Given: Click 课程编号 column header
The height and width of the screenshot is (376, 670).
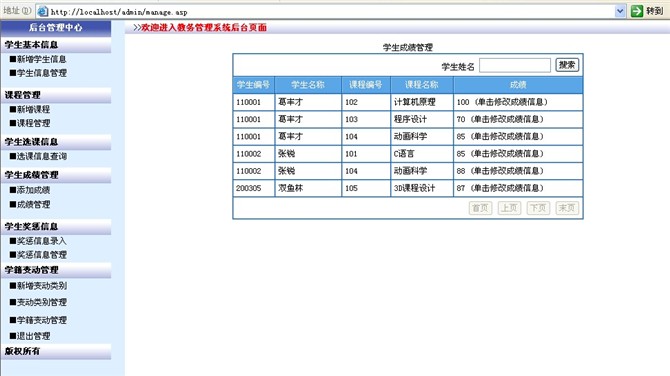Looking at the screenshot, I should click(x=366, y=85).
